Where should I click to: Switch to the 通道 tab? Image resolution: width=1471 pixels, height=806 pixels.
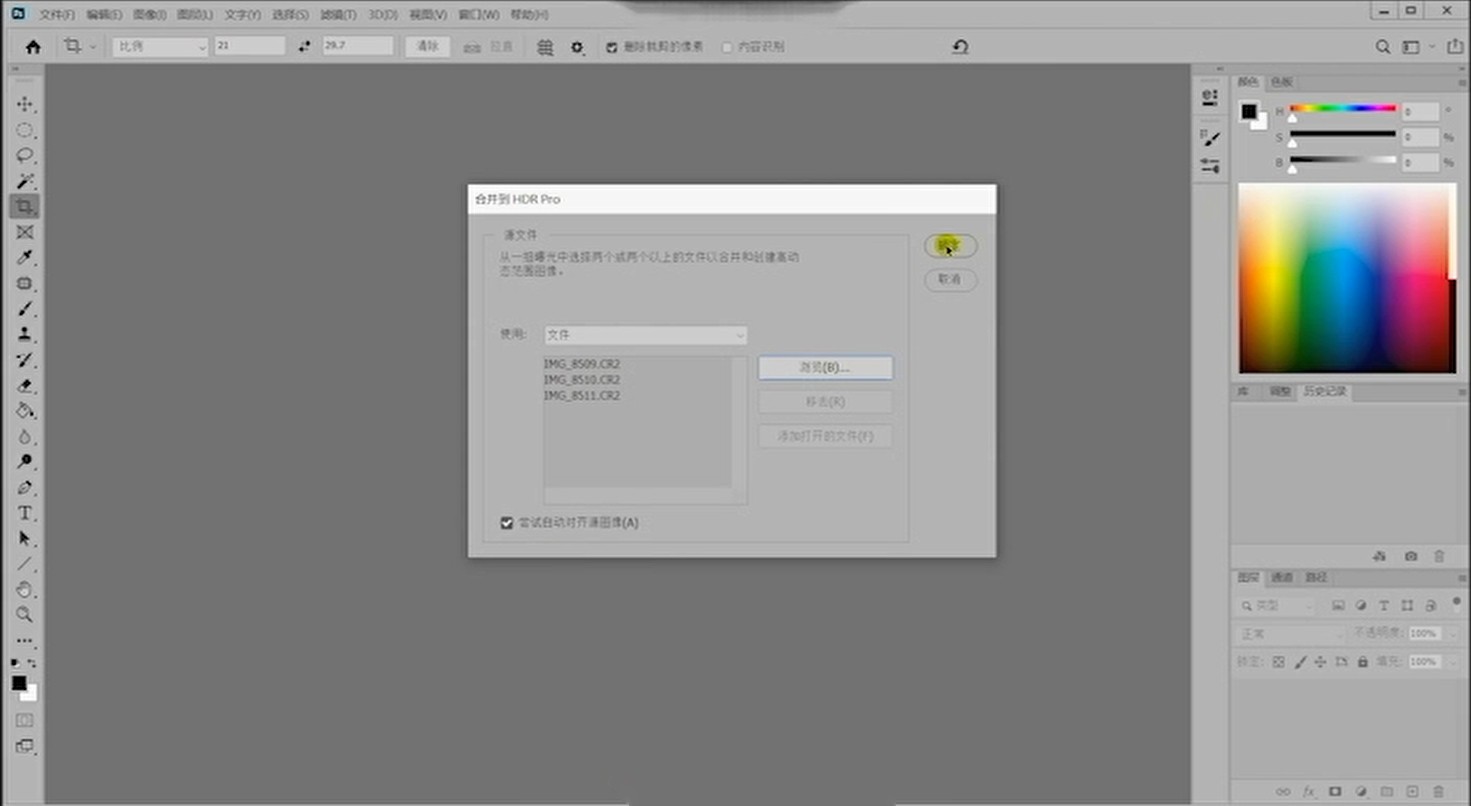pos(1282,578)
